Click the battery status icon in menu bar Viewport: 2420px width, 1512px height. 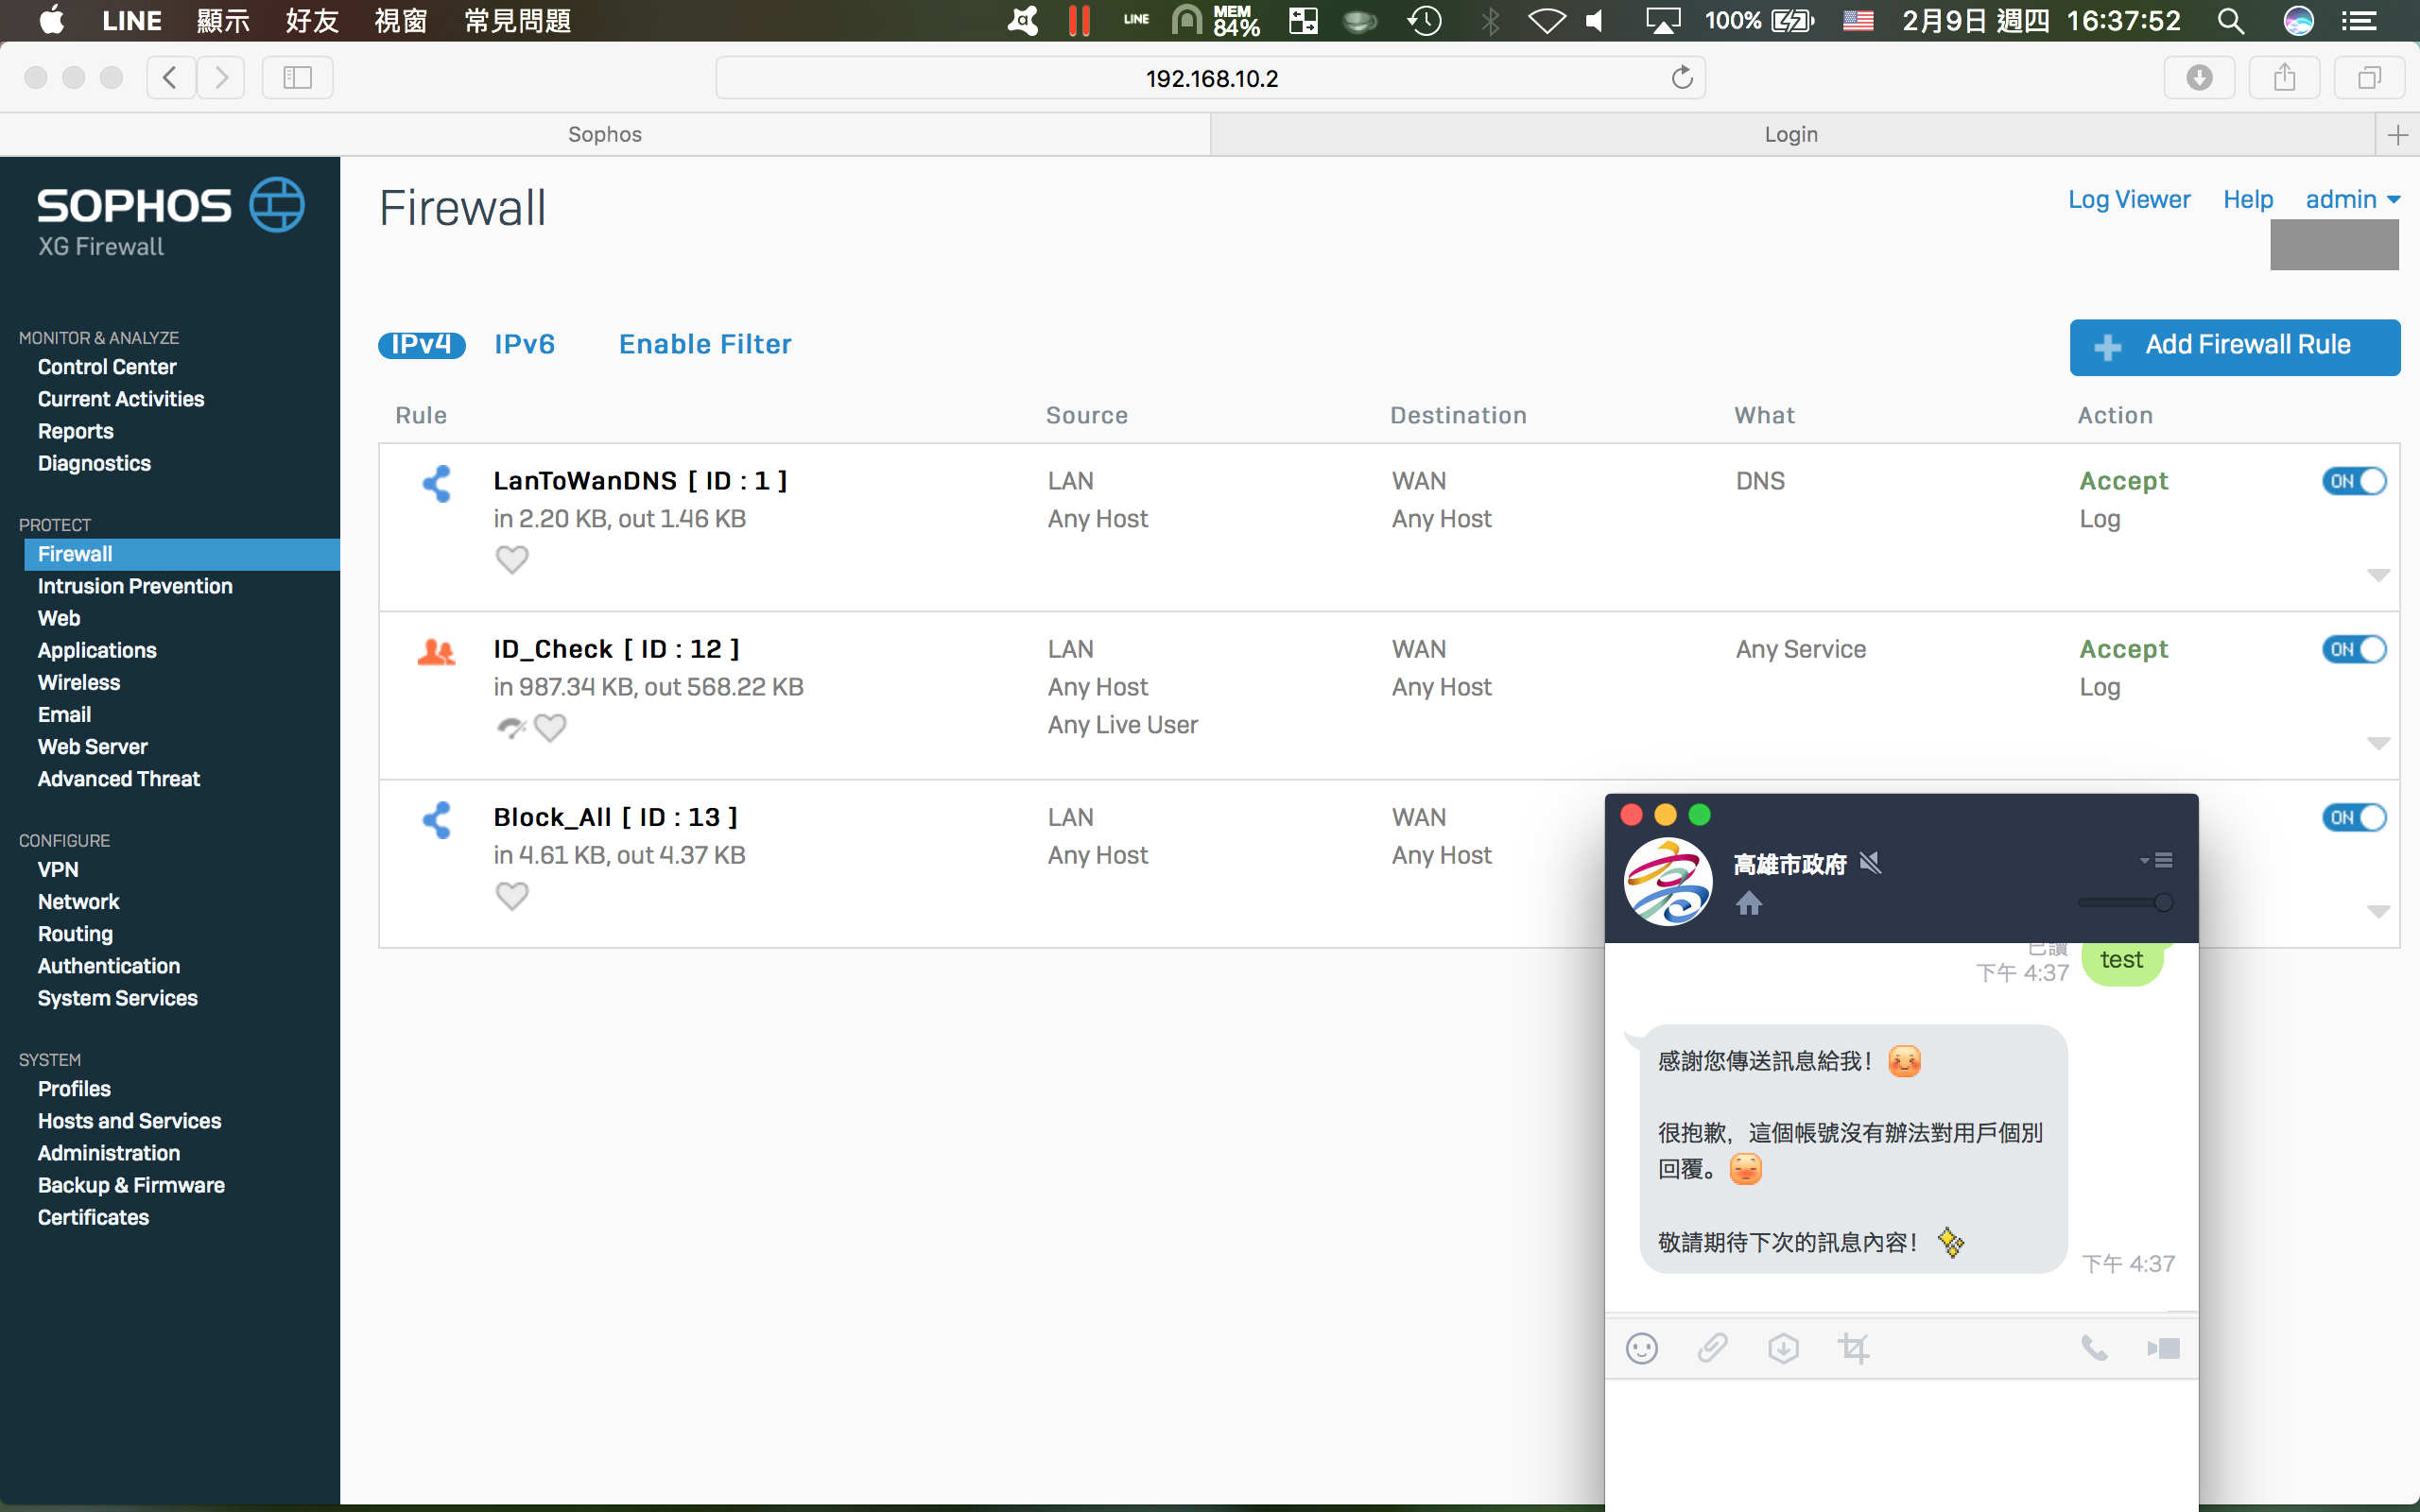pyautogui.click(x=1792, y=21)
